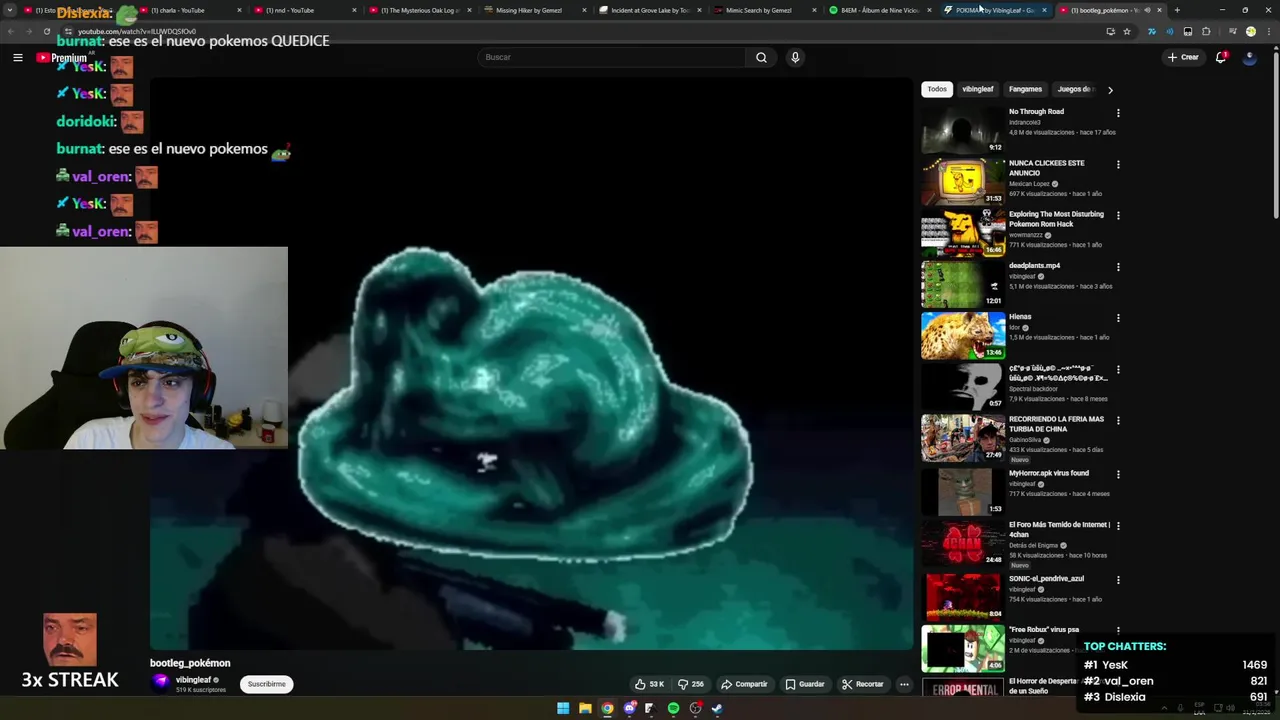Open File Explorer from the taskbar
The width and height of the screenshot is (1280, 720).
(585, 708)
